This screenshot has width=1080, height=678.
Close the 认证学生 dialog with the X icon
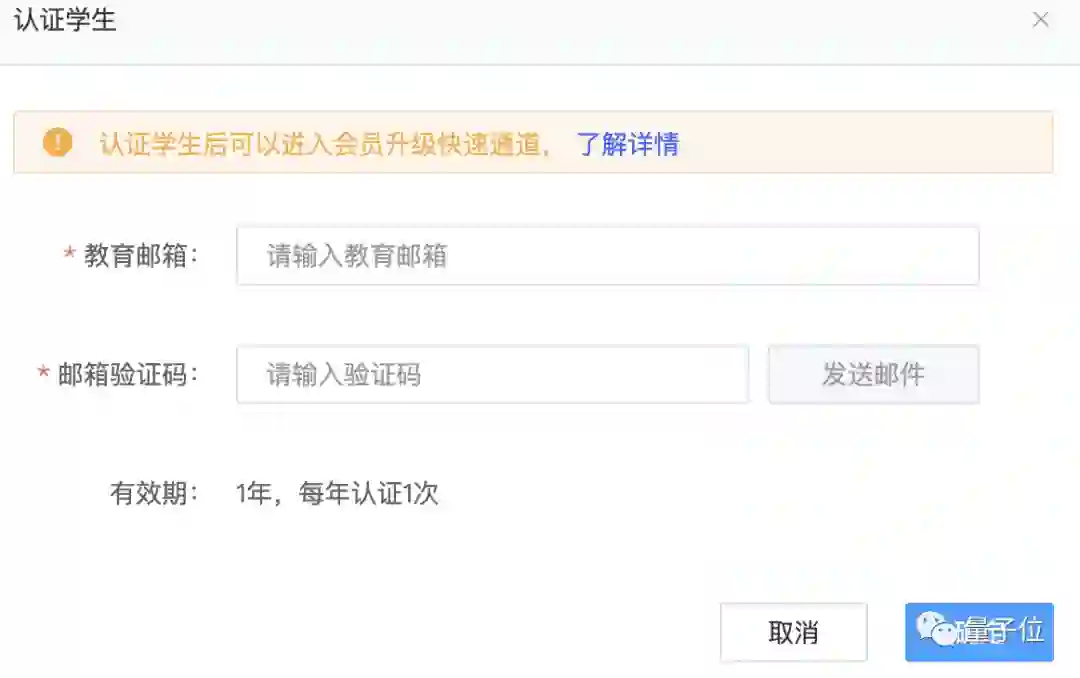point(1040,20)
